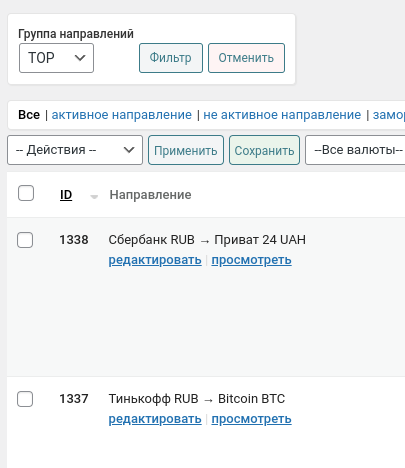The height and width of the screenshot is (468, 405).
Task: Tick the select-all checkbox in header
Action: coord(26,193)
